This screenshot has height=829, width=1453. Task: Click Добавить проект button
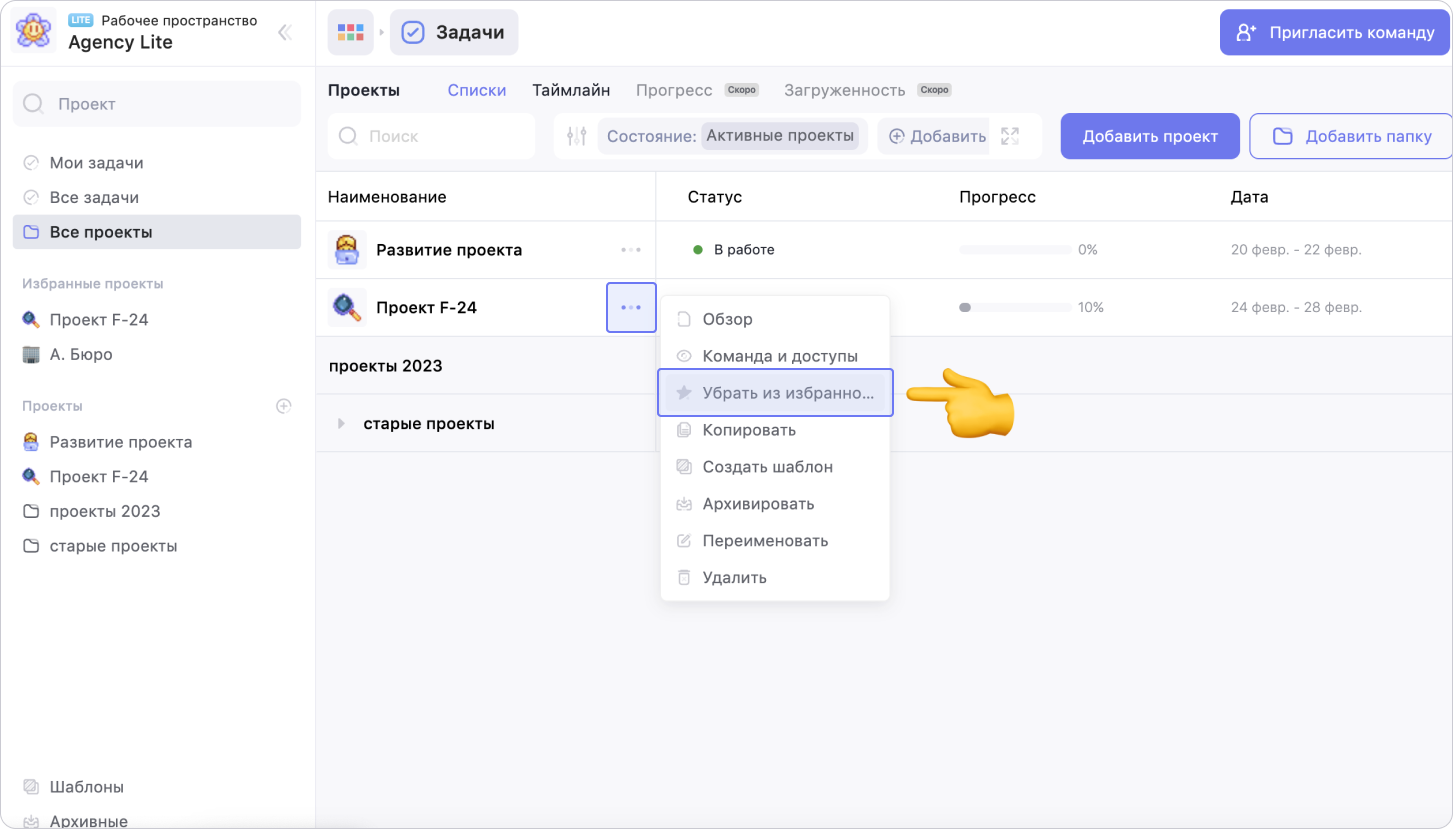tap(1150, 136)
